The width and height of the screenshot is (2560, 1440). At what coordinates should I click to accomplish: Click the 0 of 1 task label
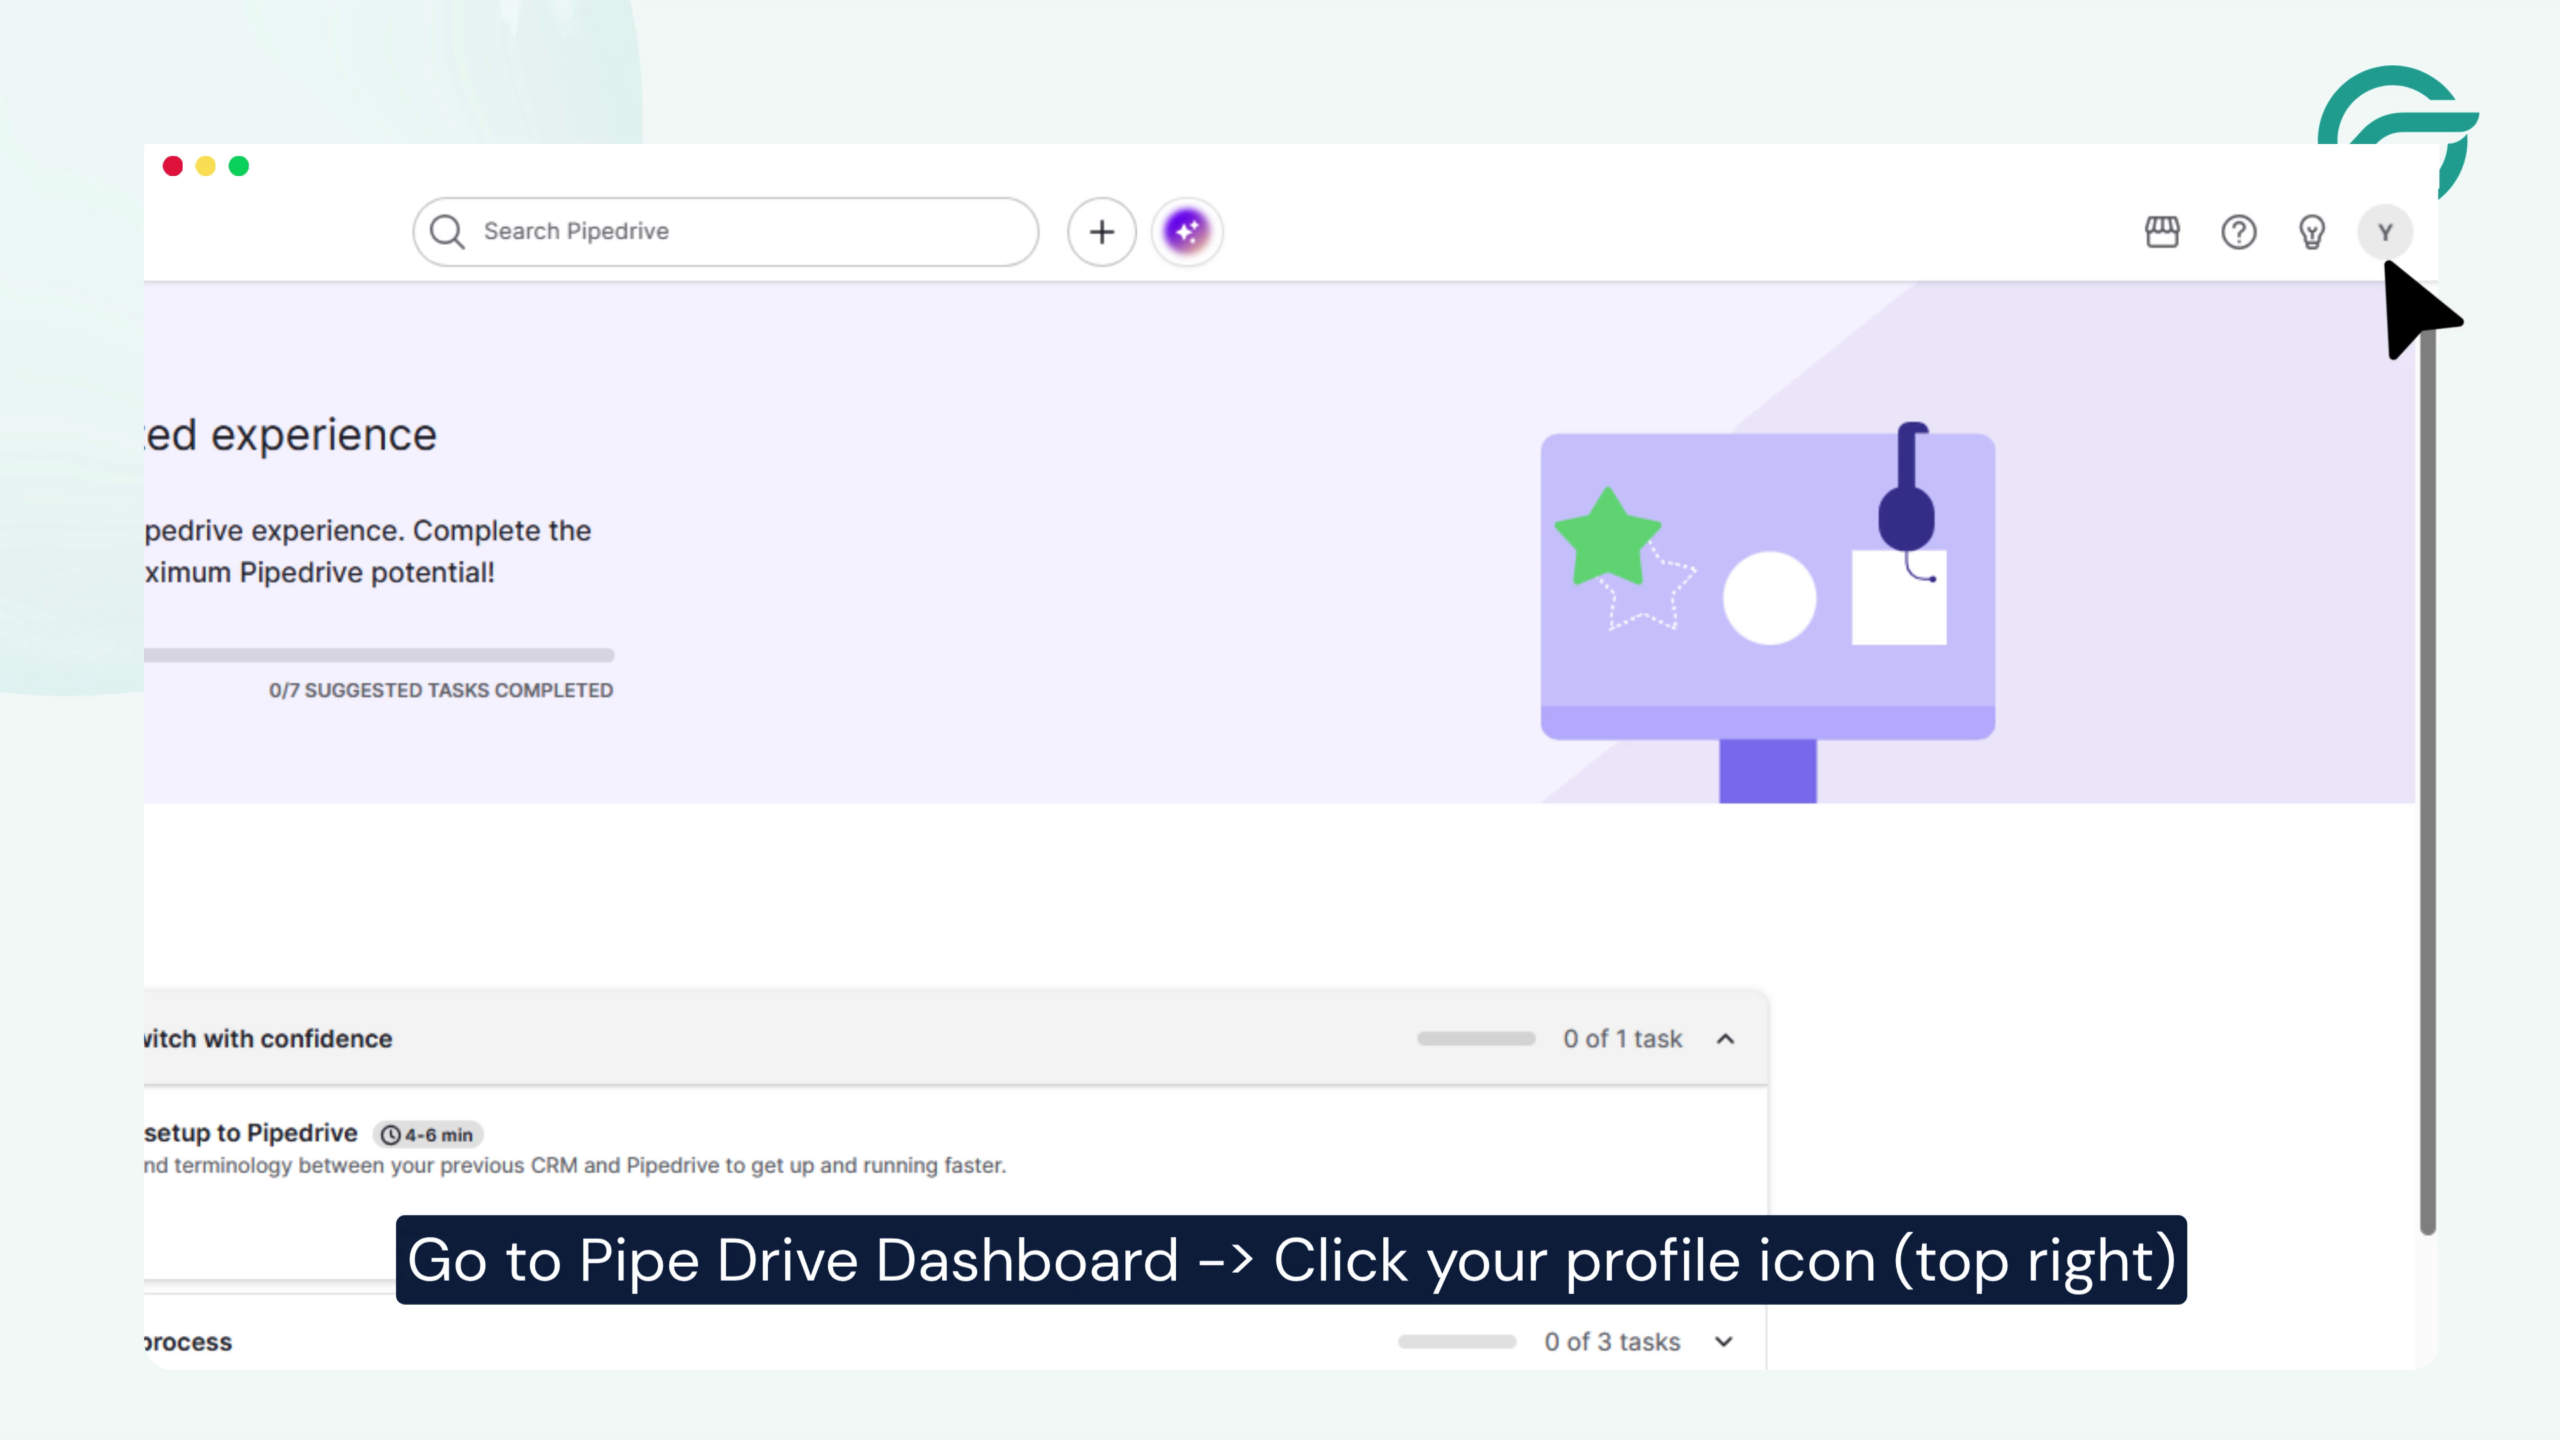1623,1039
